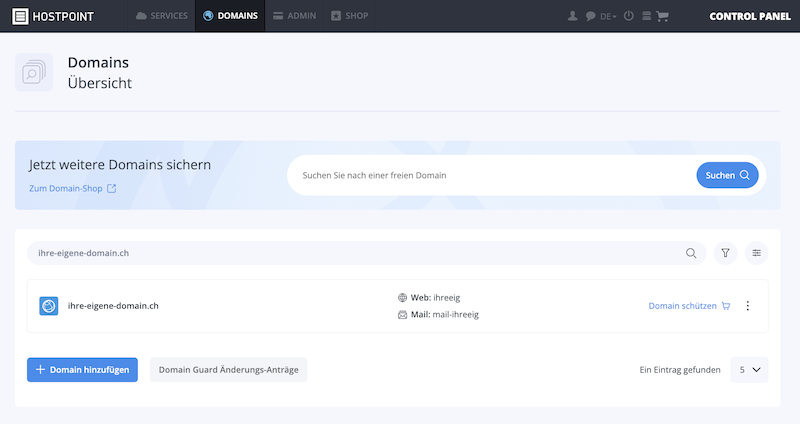The image size is (800, 424).
Task: Open the user account icon
Action: (x=572, y=16)
